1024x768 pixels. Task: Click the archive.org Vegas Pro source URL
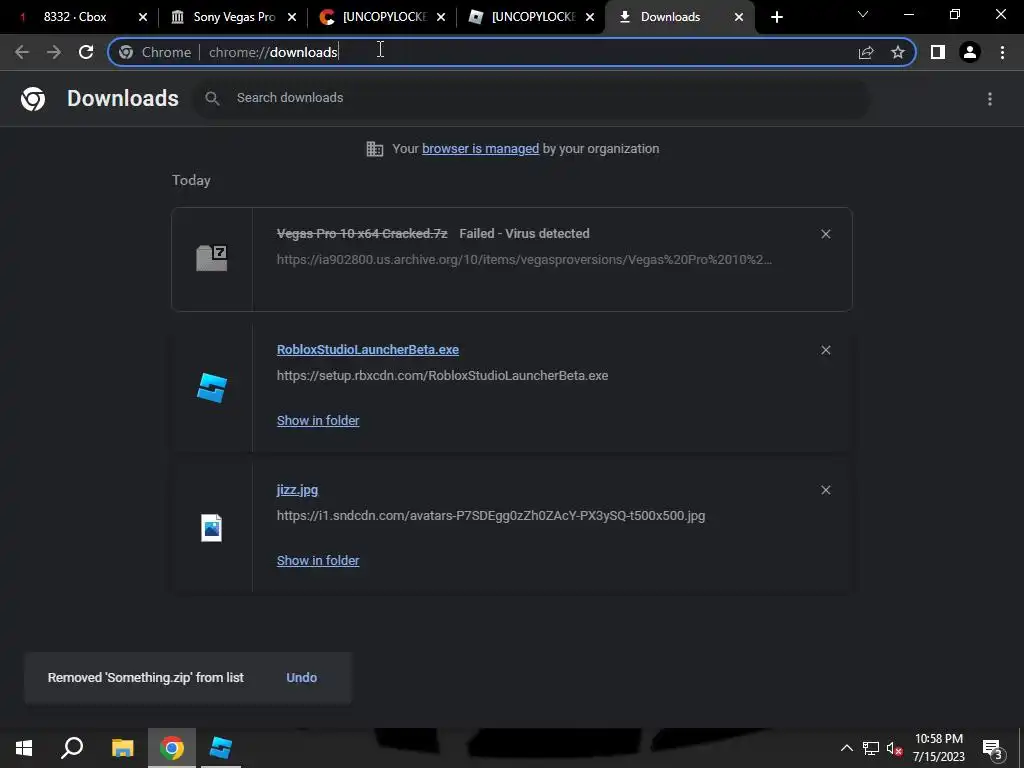pos(524,260)
